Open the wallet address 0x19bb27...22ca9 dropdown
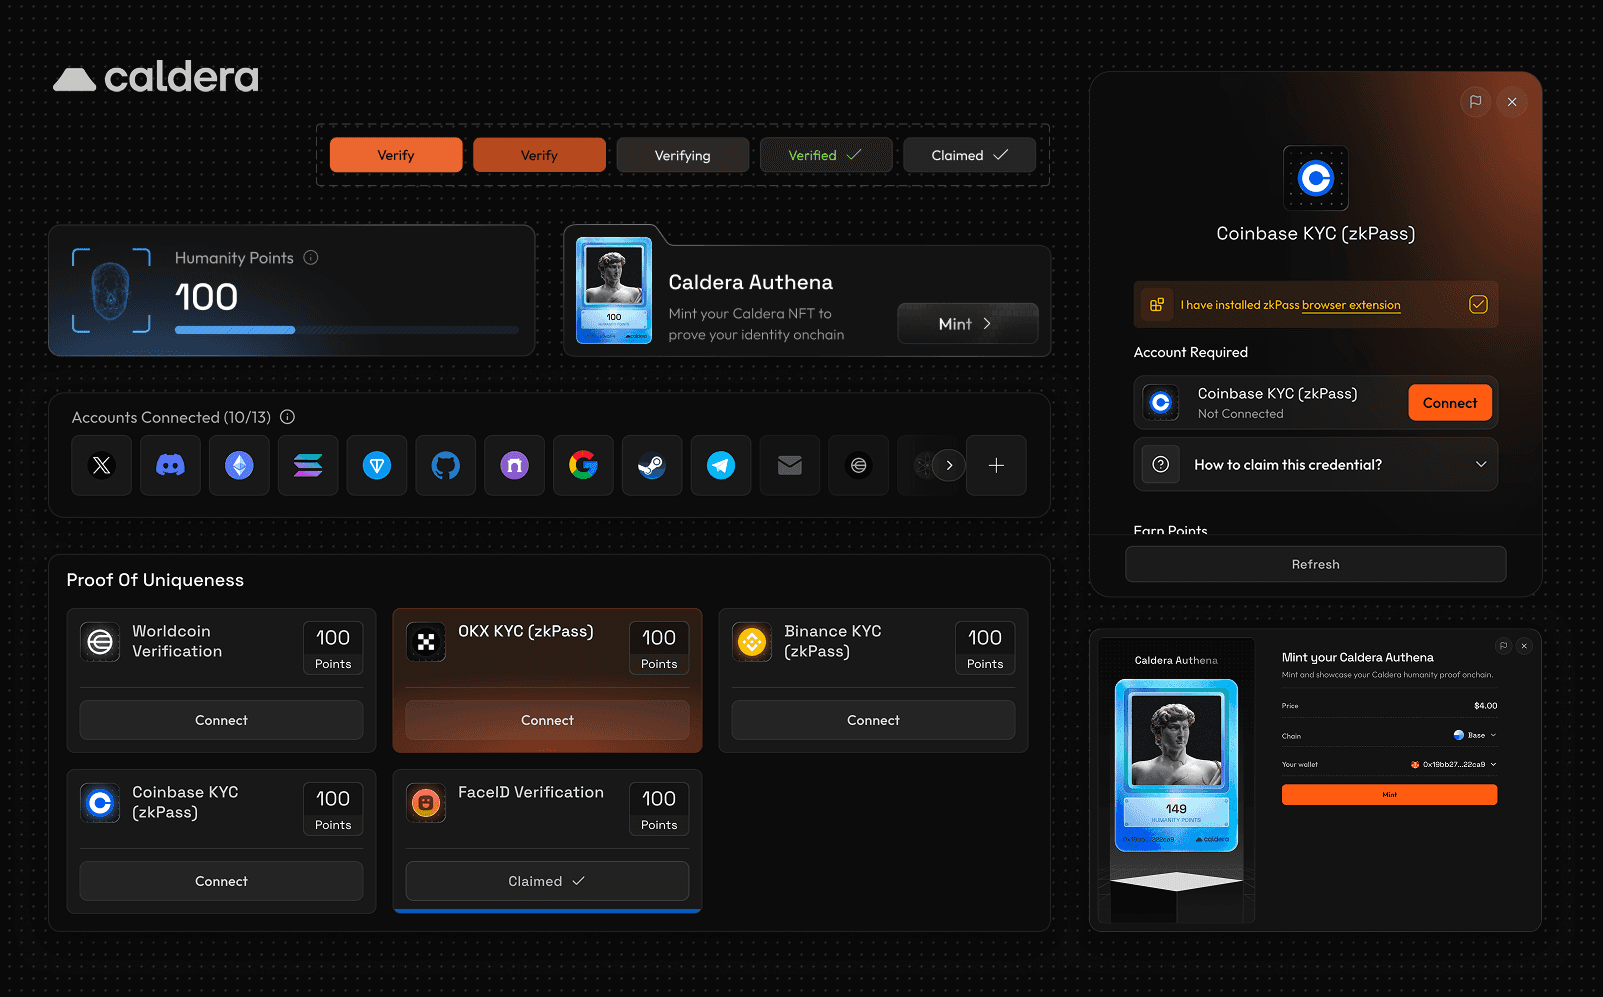The height and width of the screenshot is (997, 1603). pyautogui.click(x=1454, y=765)
